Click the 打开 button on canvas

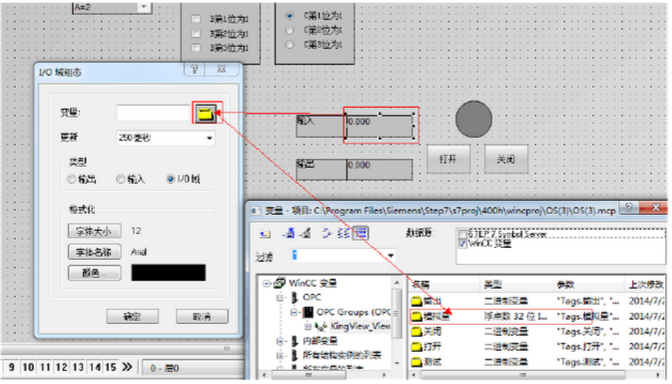(x=448, y=159)
